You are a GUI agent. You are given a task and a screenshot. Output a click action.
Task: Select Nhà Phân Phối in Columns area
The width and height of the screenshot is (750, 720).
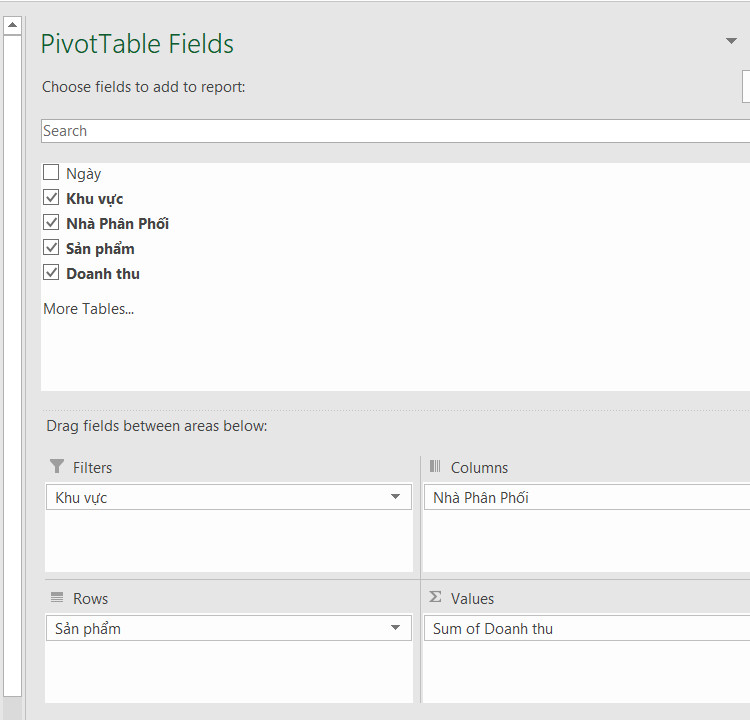587,497
